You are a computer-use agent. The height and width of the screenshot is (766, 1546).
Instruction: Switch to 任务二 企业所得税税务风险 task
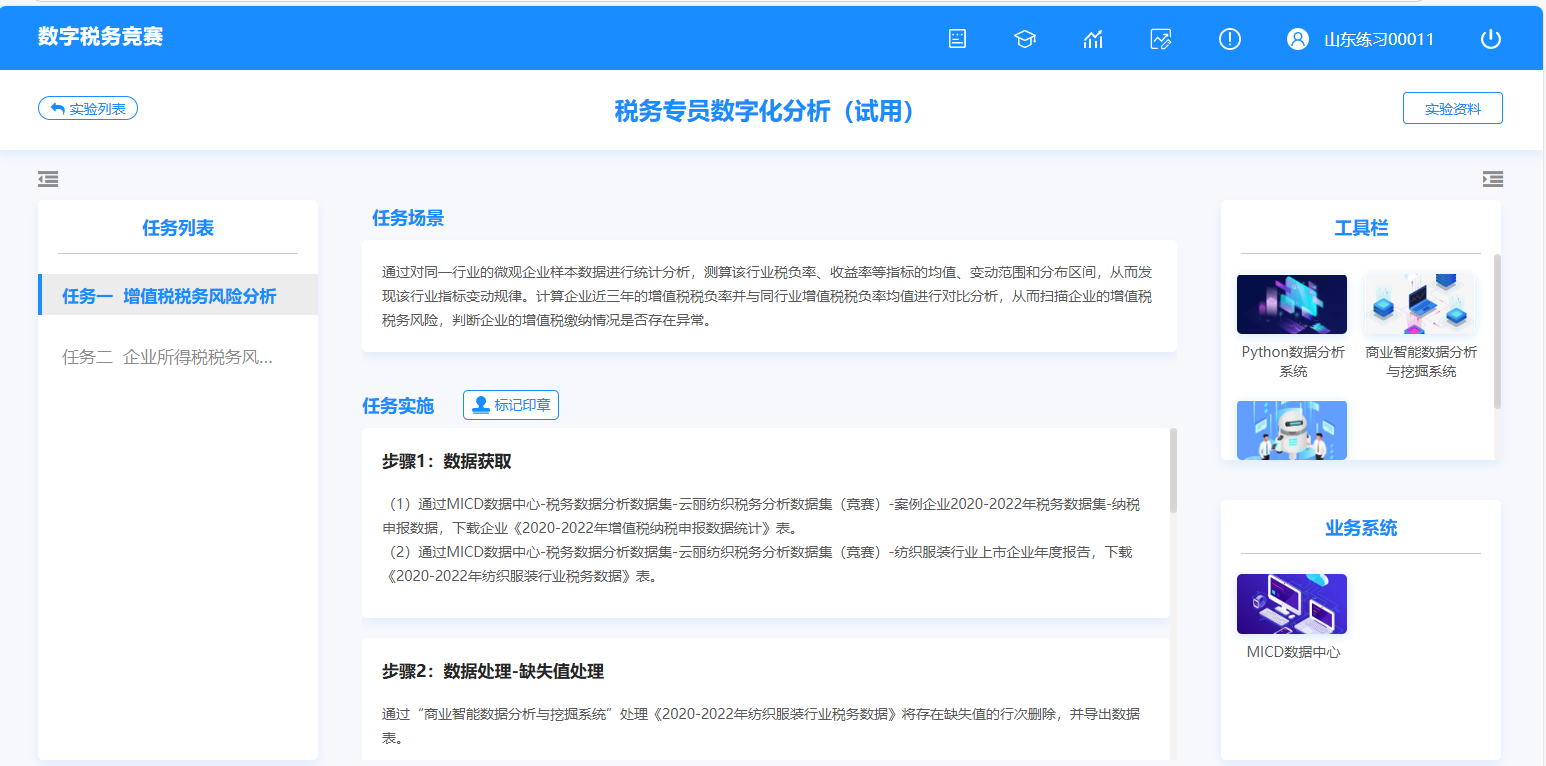pos(168,357)
